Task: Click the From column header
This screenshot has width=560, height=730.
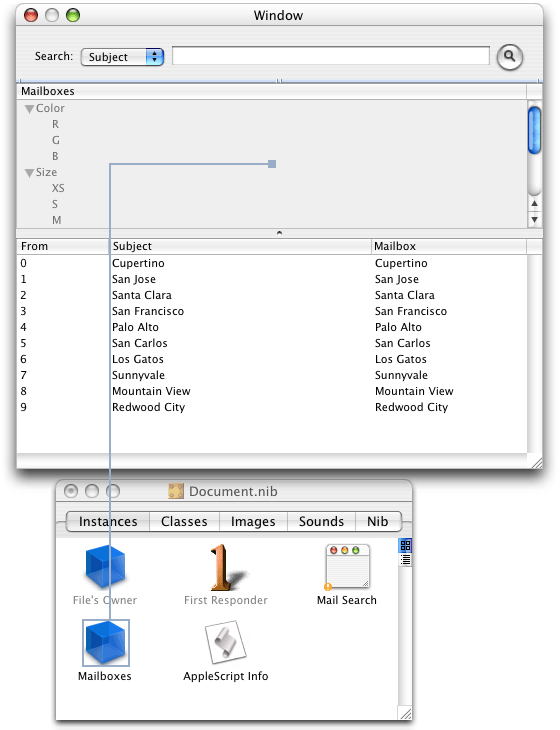Action: point(63,246)
